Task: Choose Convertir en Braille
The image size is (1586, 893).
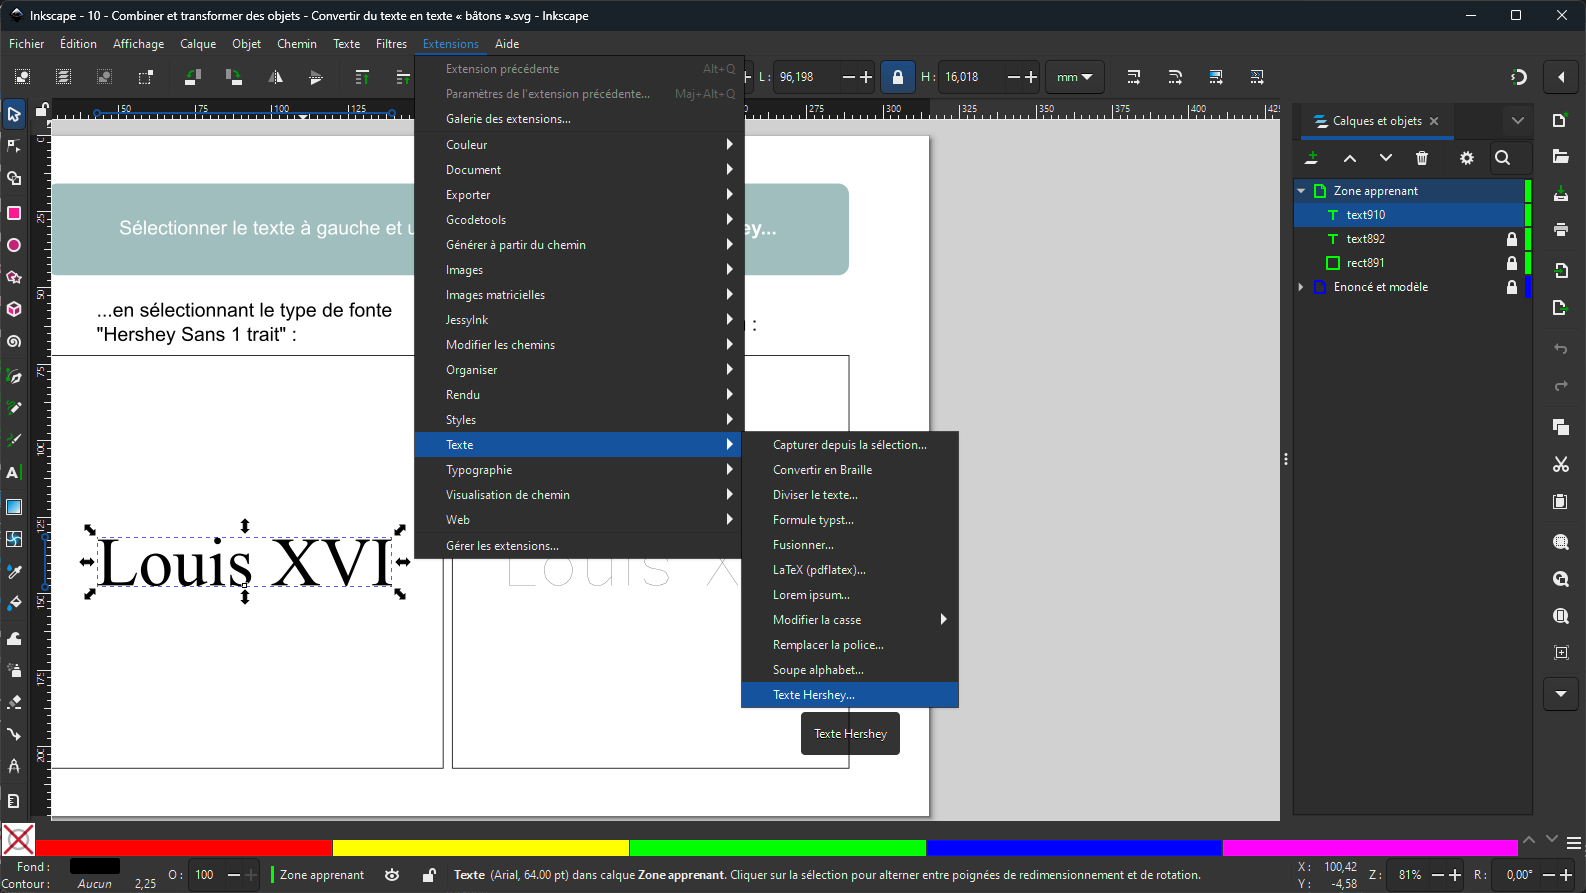Action: [850, 470]
